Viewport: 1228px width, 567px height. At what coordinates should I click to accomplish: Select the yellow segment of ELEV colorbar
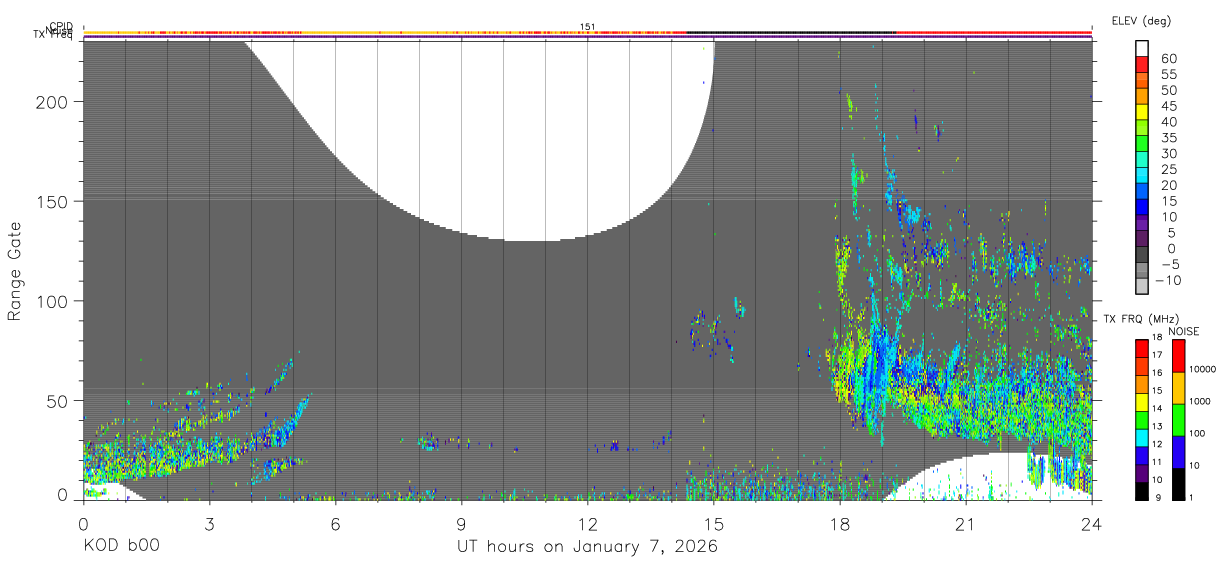pyautogui.click(x=1142, y=111)
